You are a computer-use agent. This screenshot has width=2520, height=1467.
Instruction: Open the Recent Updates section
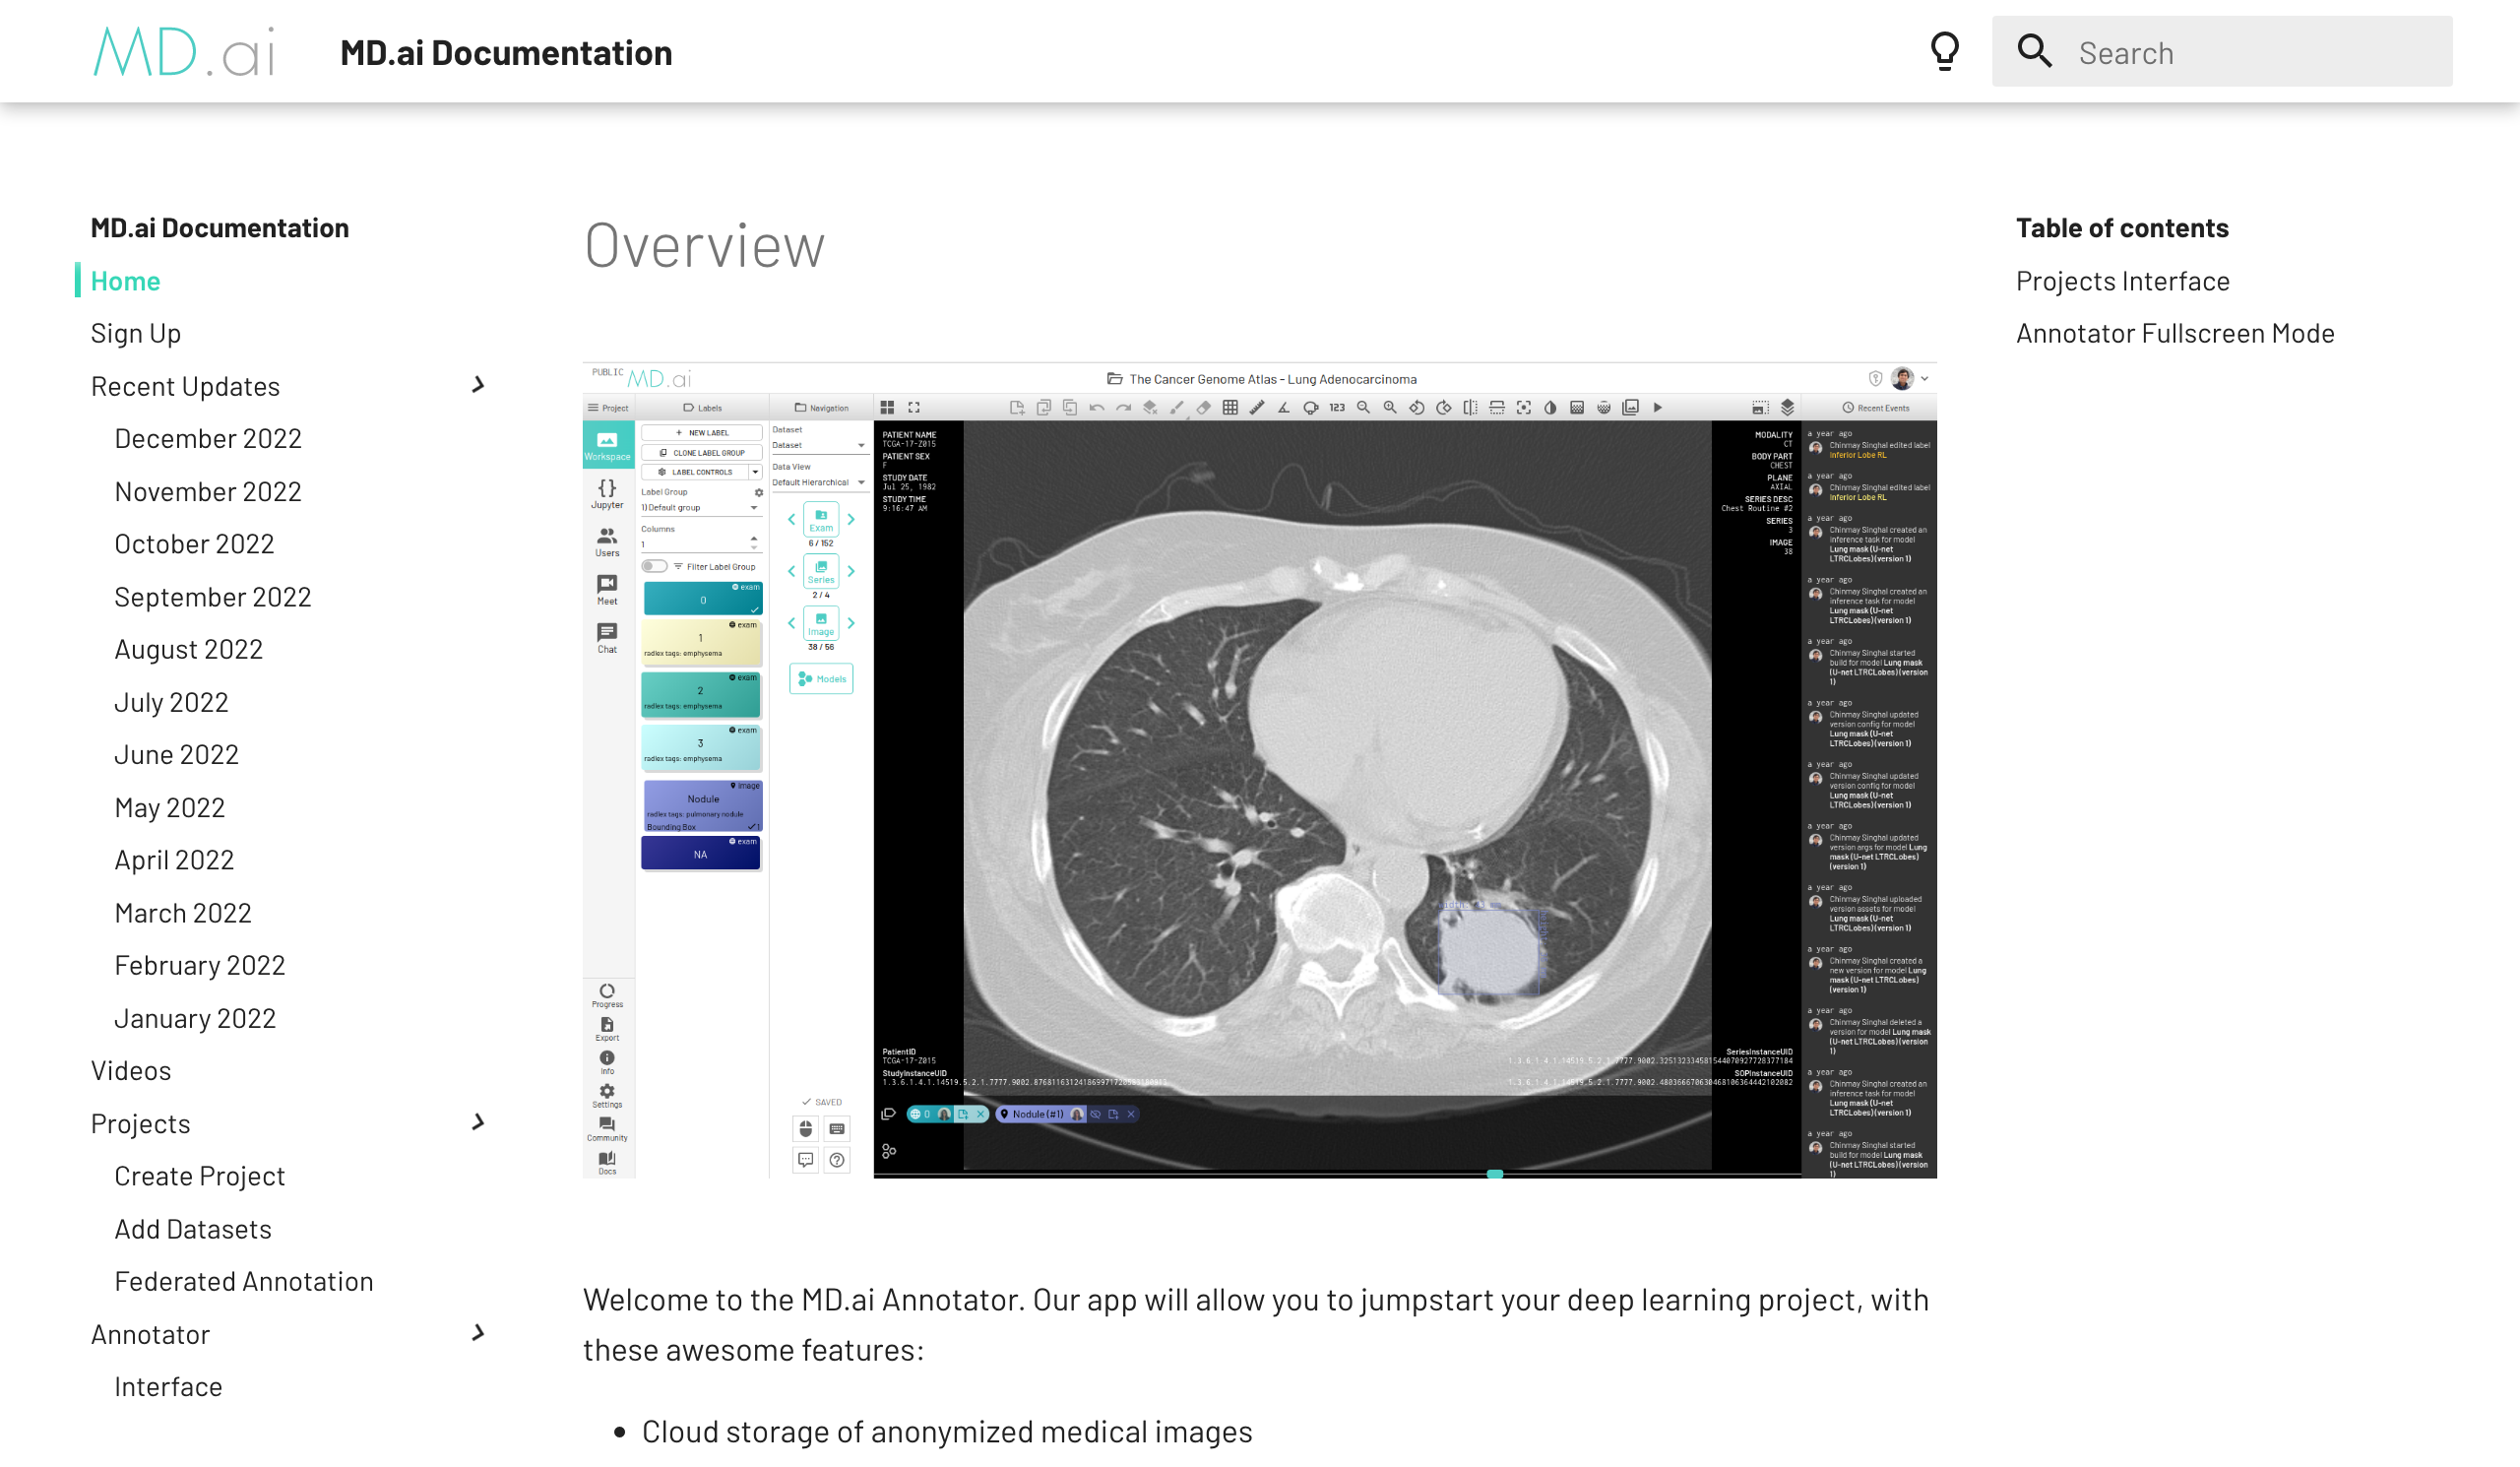click(186, 386)
